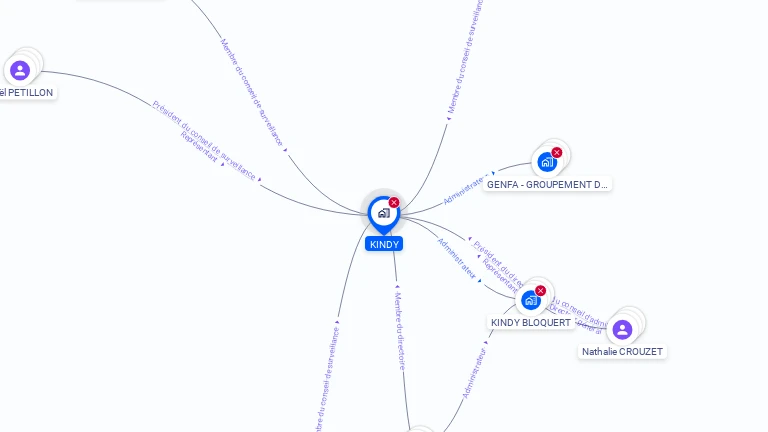Viewport: 768px width, 432px height.
Task: Click the blue KINDY name label
Action: [x=384, y=244]
